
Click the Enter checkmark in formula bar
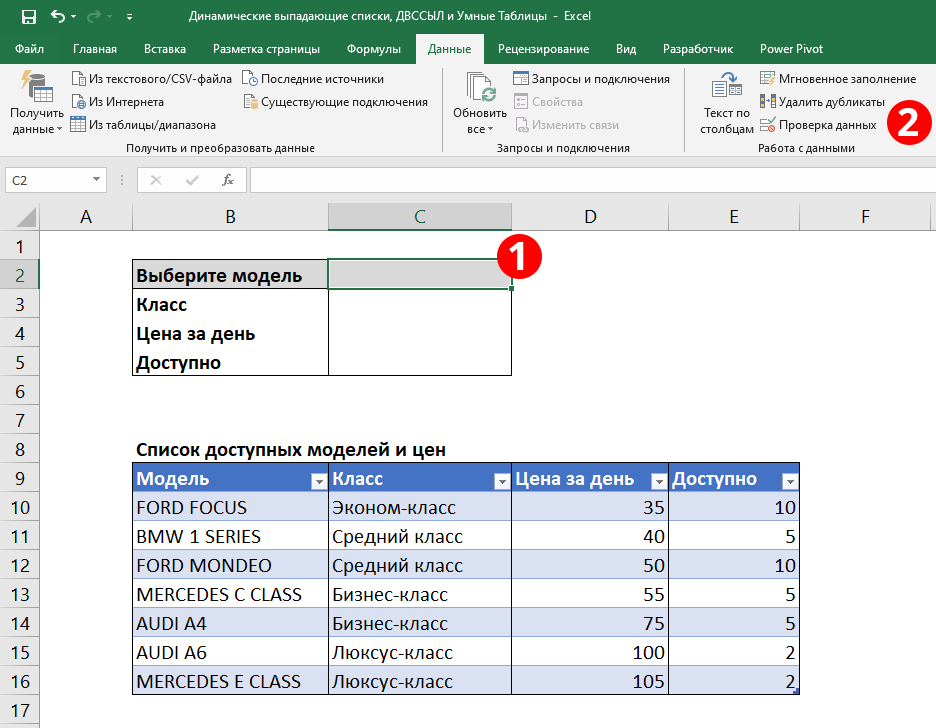[x=192, y=180]
